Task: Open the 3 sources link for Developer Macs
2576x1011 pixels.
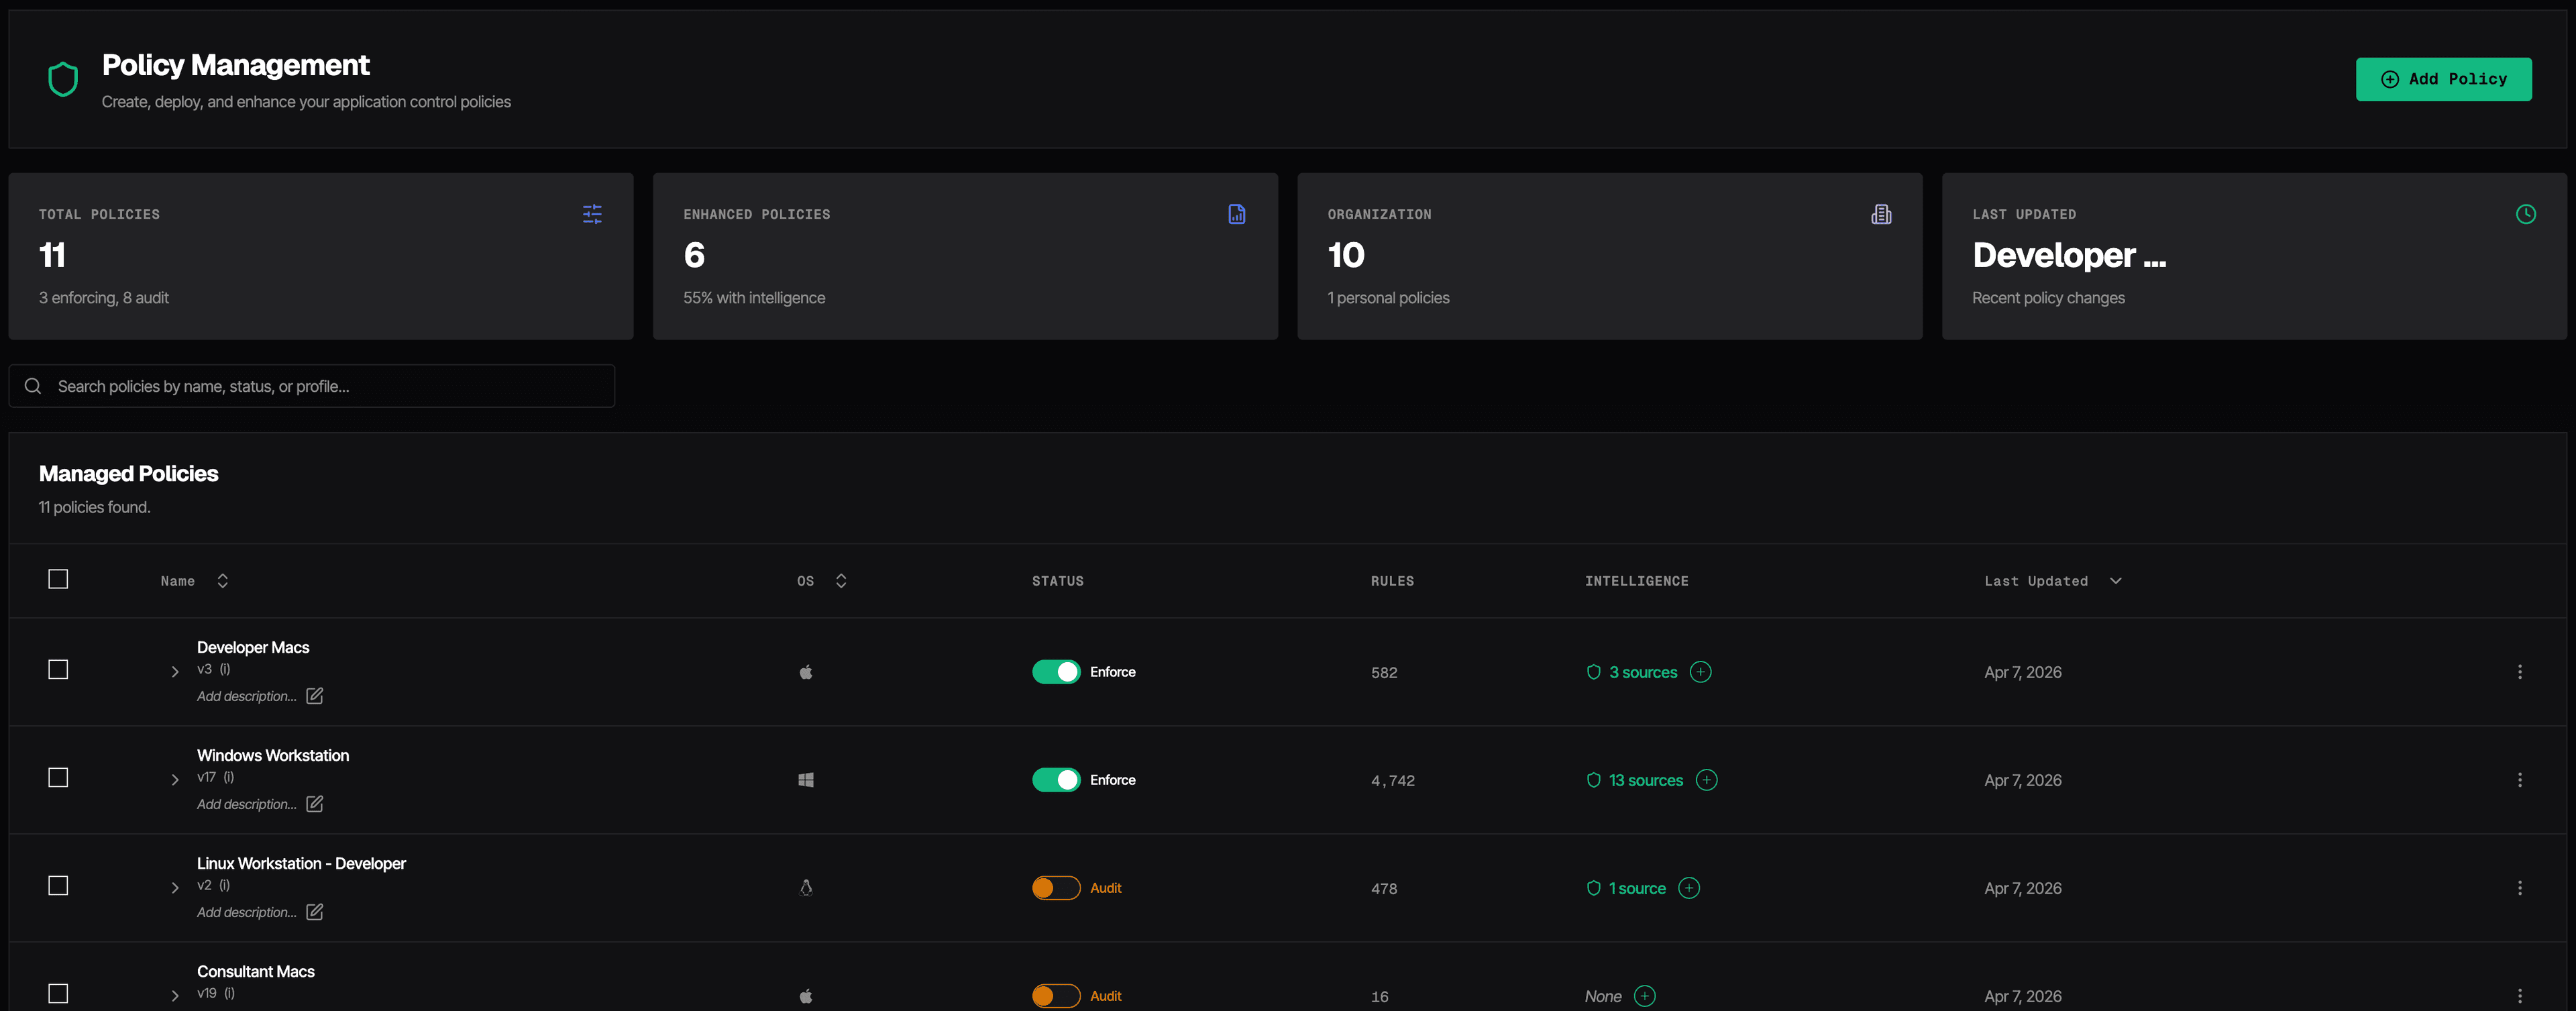Action: (1644, 672)
